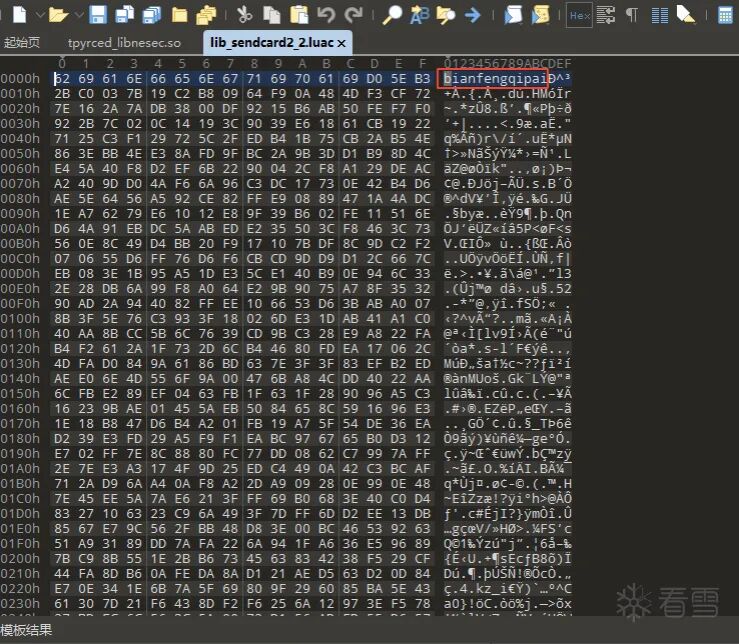Image resolution: width=739 pixels, height=644 pixels.
Task: Click the ASCII column header 0123456789ABCDEF
Action: pyautogui.click(x=507, y=63)
